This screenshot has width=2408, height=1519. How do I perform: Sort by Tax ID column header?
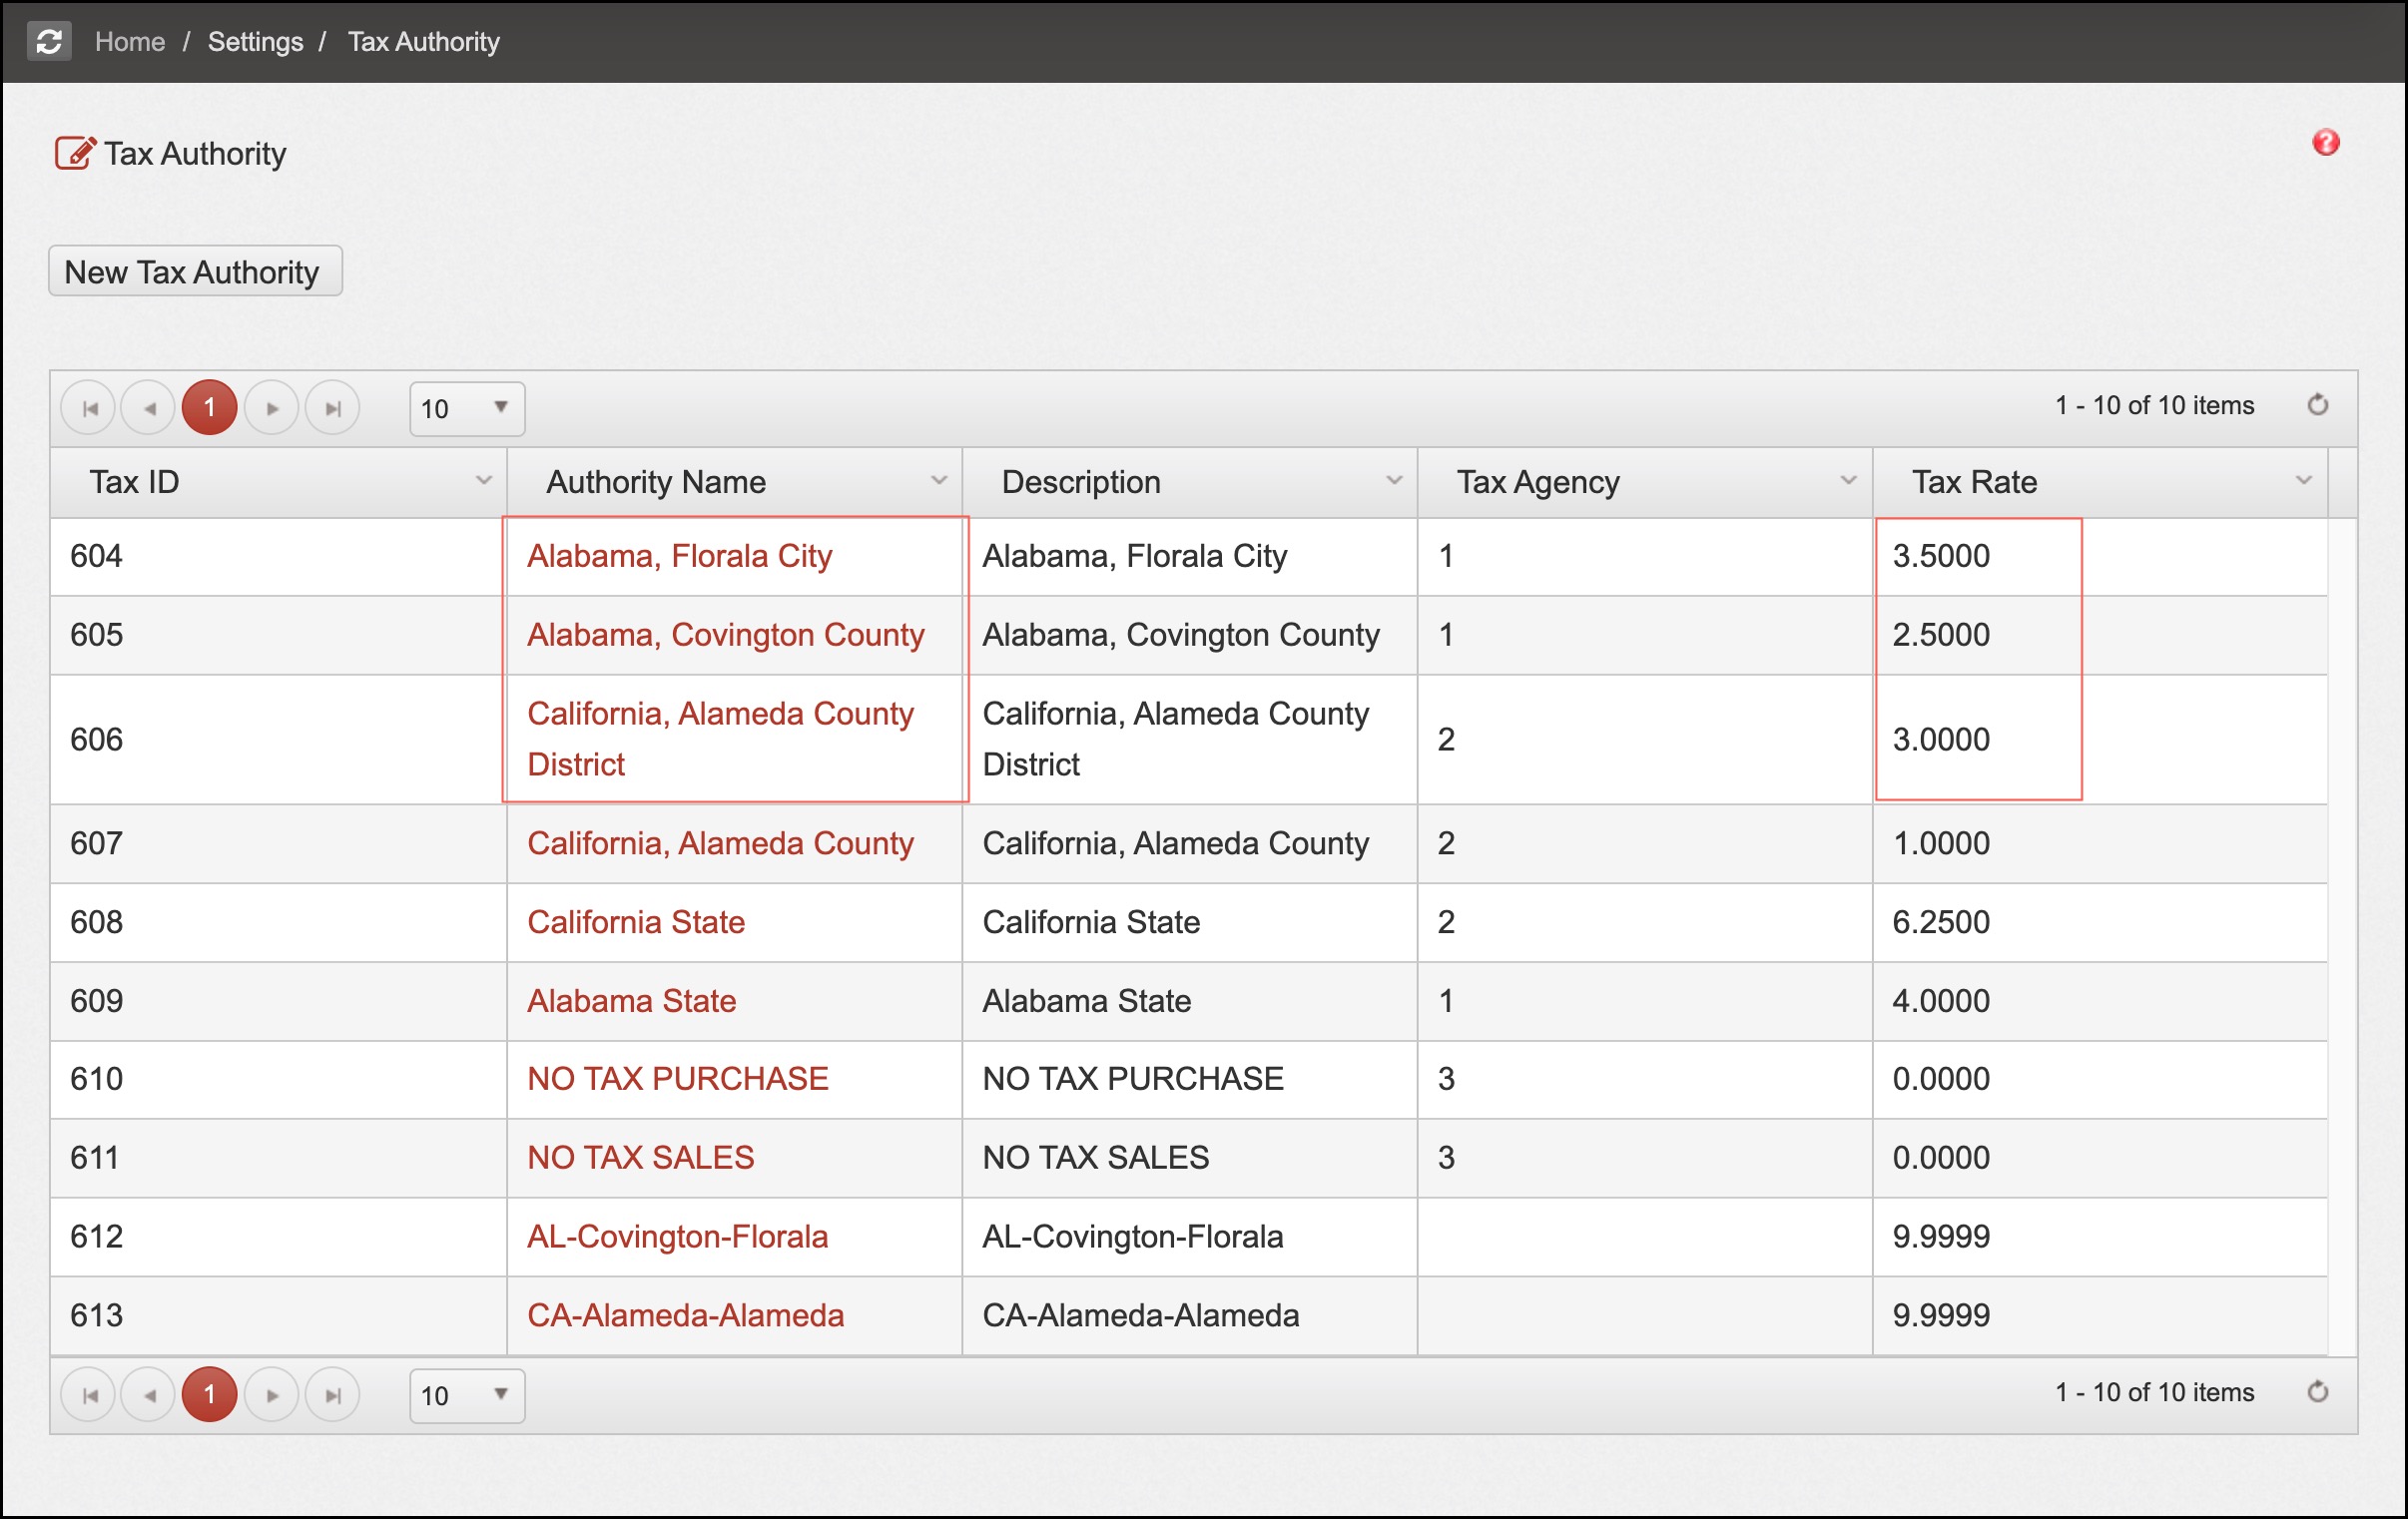pos(135,482)
